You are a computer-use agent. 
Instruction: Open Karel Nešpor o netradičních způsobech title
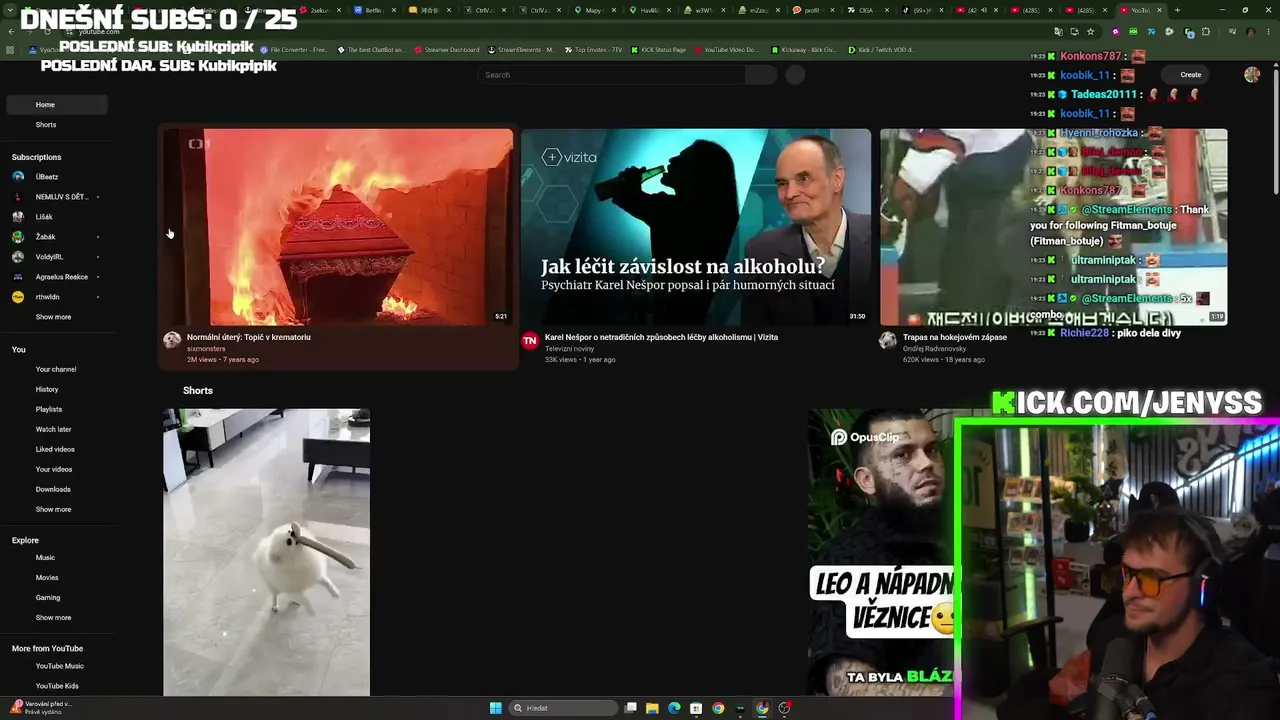pos(661,337)
